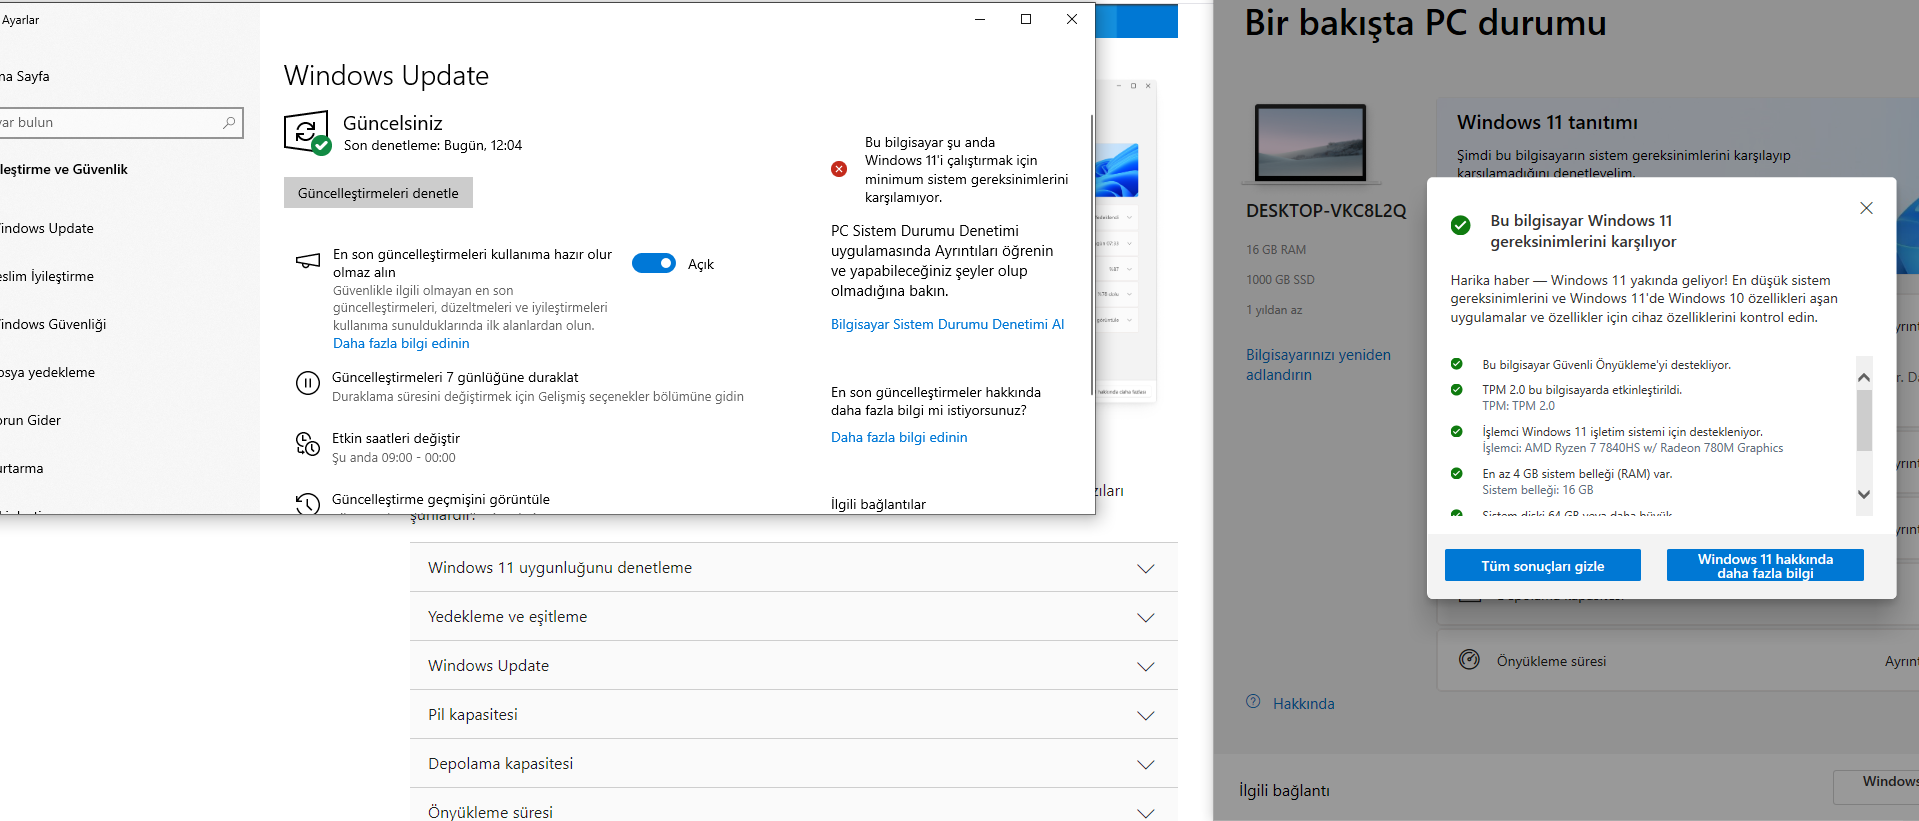Click the screenshot thumbnail on the web page behind Settings
This screenshot has width=1919, height=821.
click(1127, 241)
